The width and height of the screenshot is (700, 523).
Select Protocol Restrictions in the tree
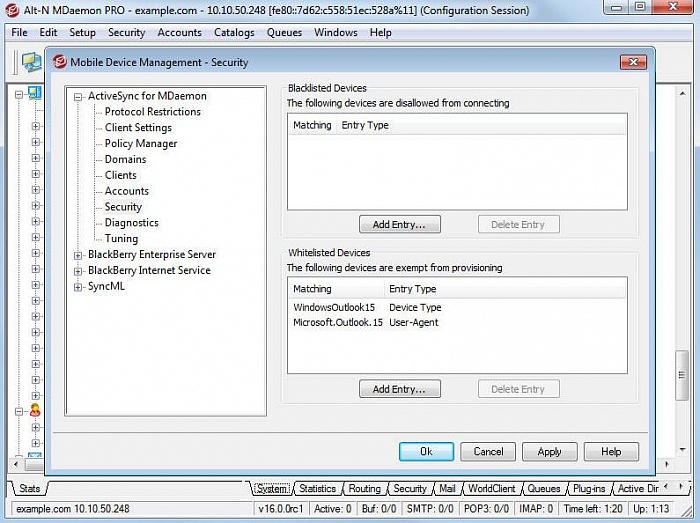click(153, 112)
